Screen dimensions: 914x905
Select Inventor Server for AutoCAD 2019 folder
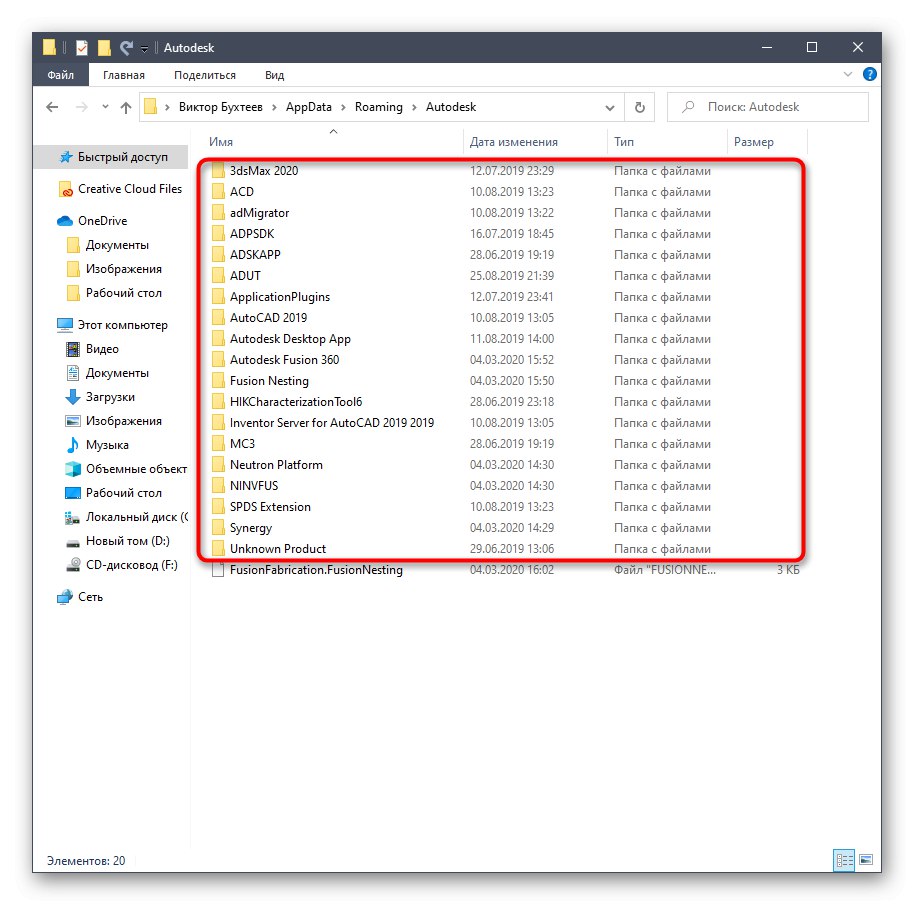tap(332, 423)
